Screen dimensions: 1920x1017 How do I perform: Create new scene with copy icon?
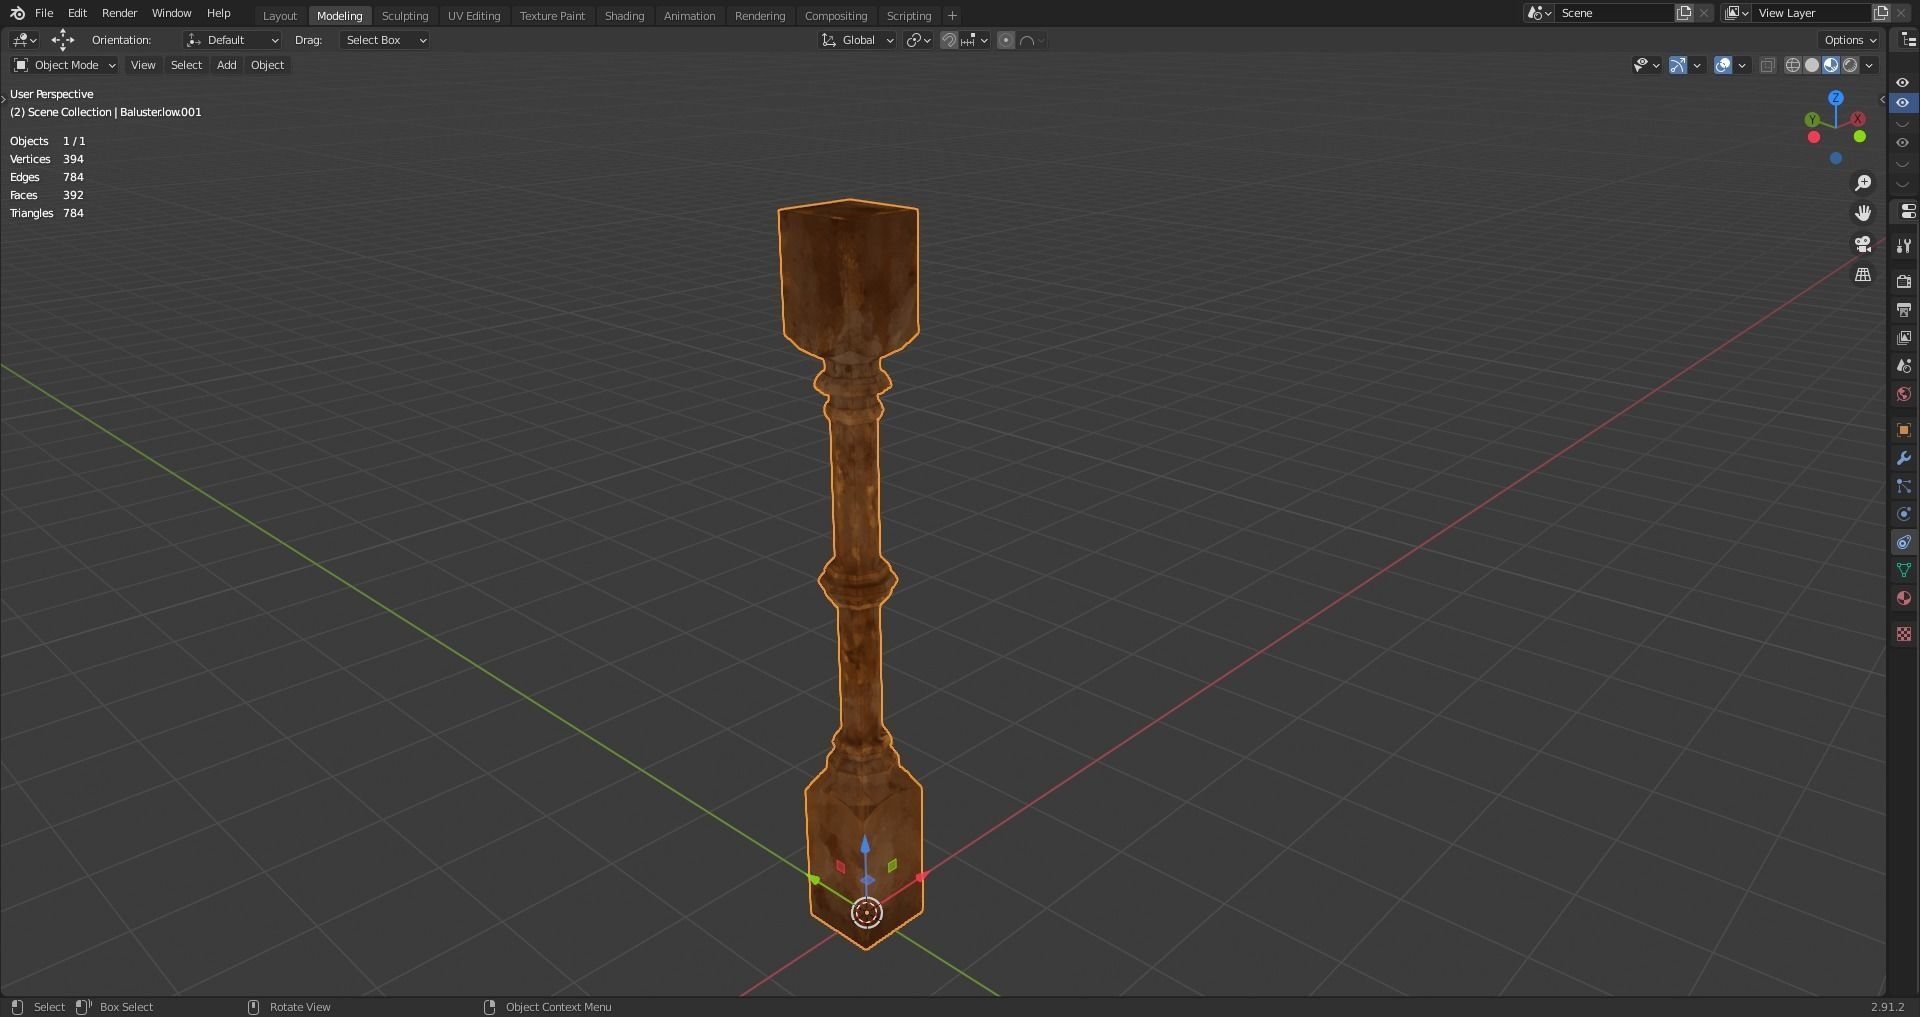(1684, 13)
